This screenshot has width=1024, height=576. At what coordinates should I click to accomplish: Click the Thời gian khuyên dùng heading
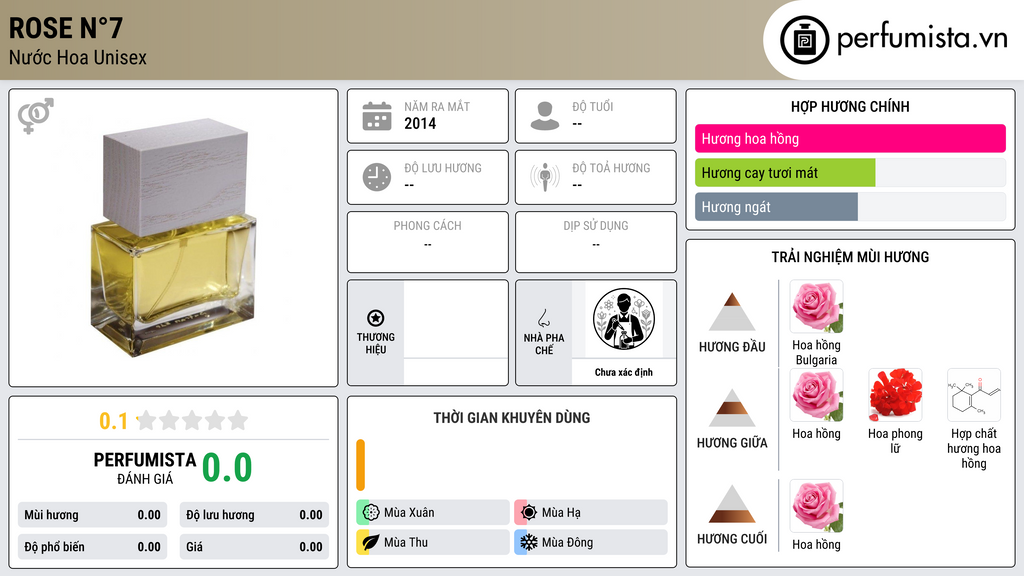tap(512, 418)
